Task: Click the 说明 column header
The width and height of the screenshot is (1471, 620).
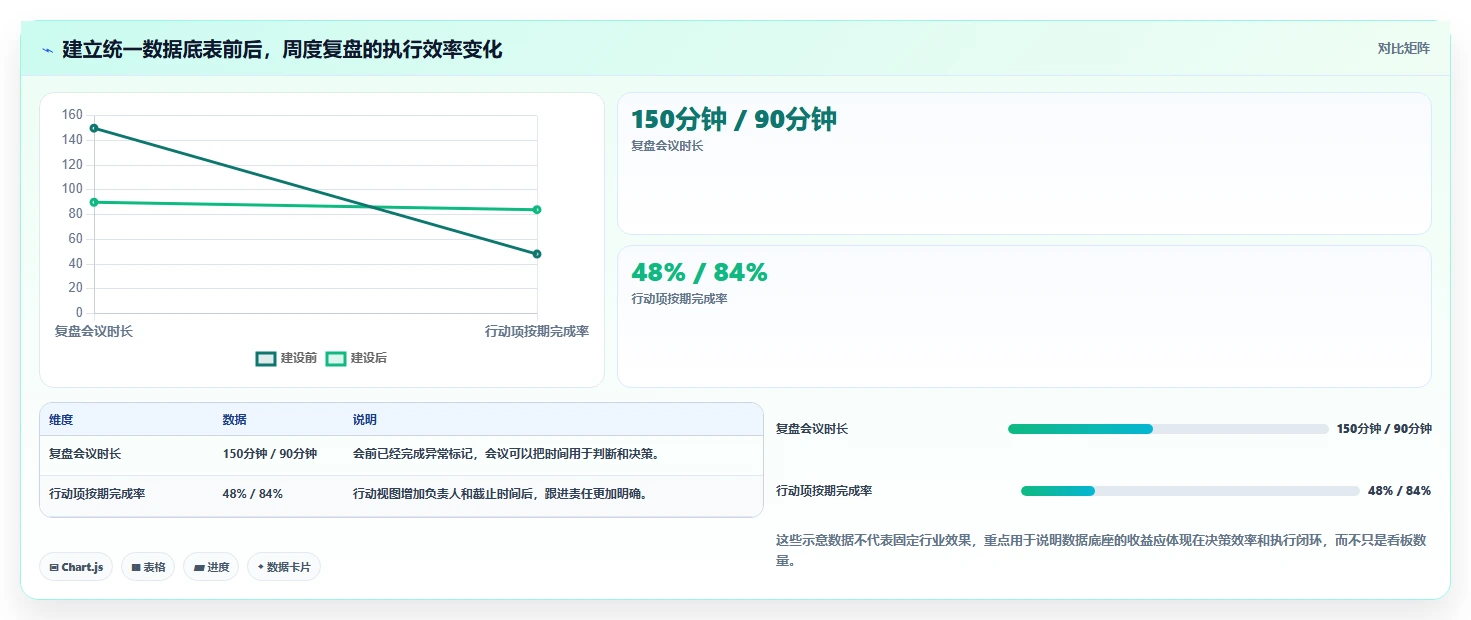Action: pos(365,420)
